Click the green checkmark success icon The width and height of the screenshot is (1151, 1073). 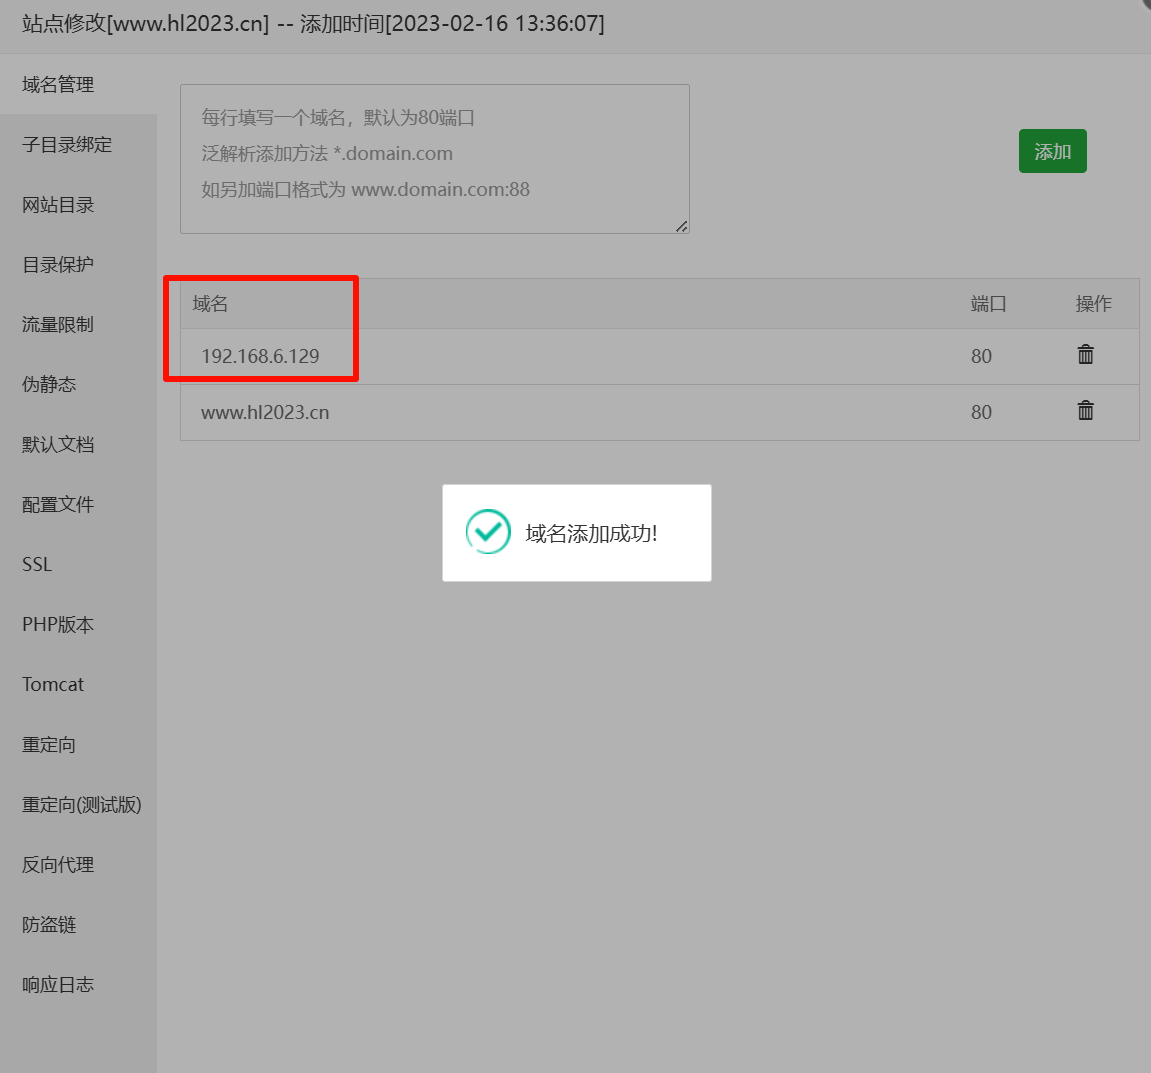(488, 531)
